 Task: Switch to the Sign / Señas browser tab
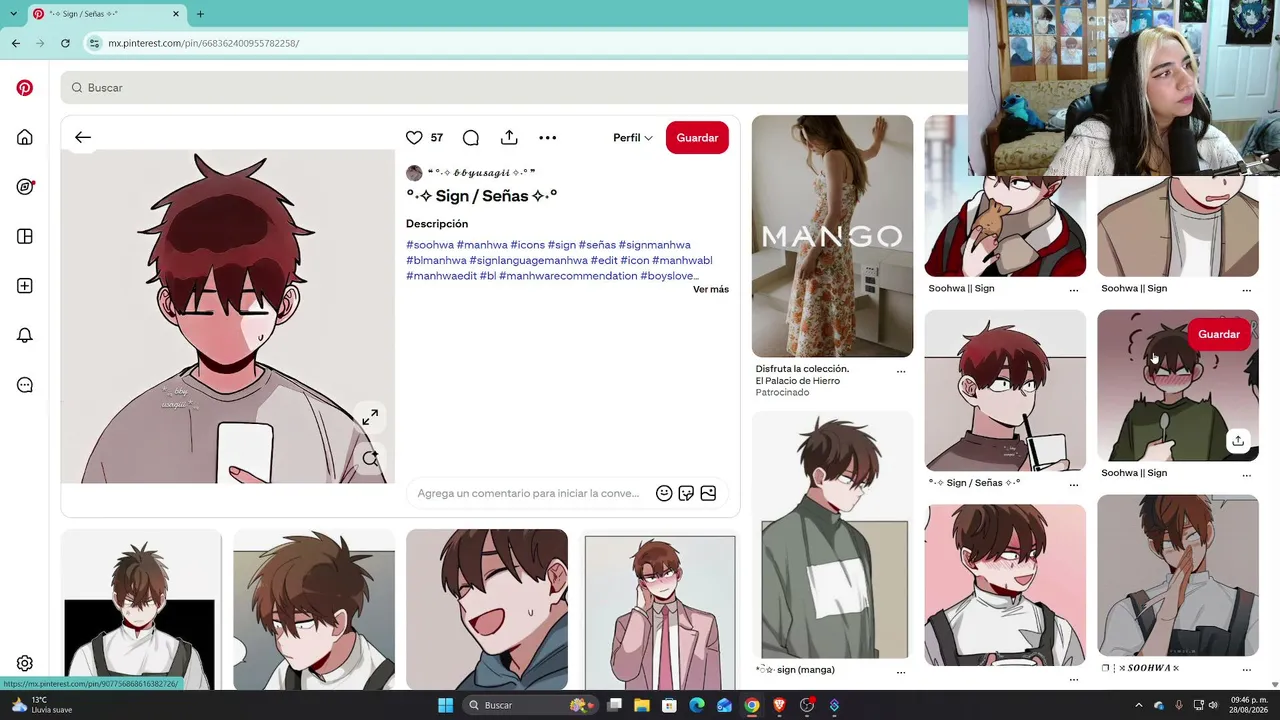tap(105, 14)
